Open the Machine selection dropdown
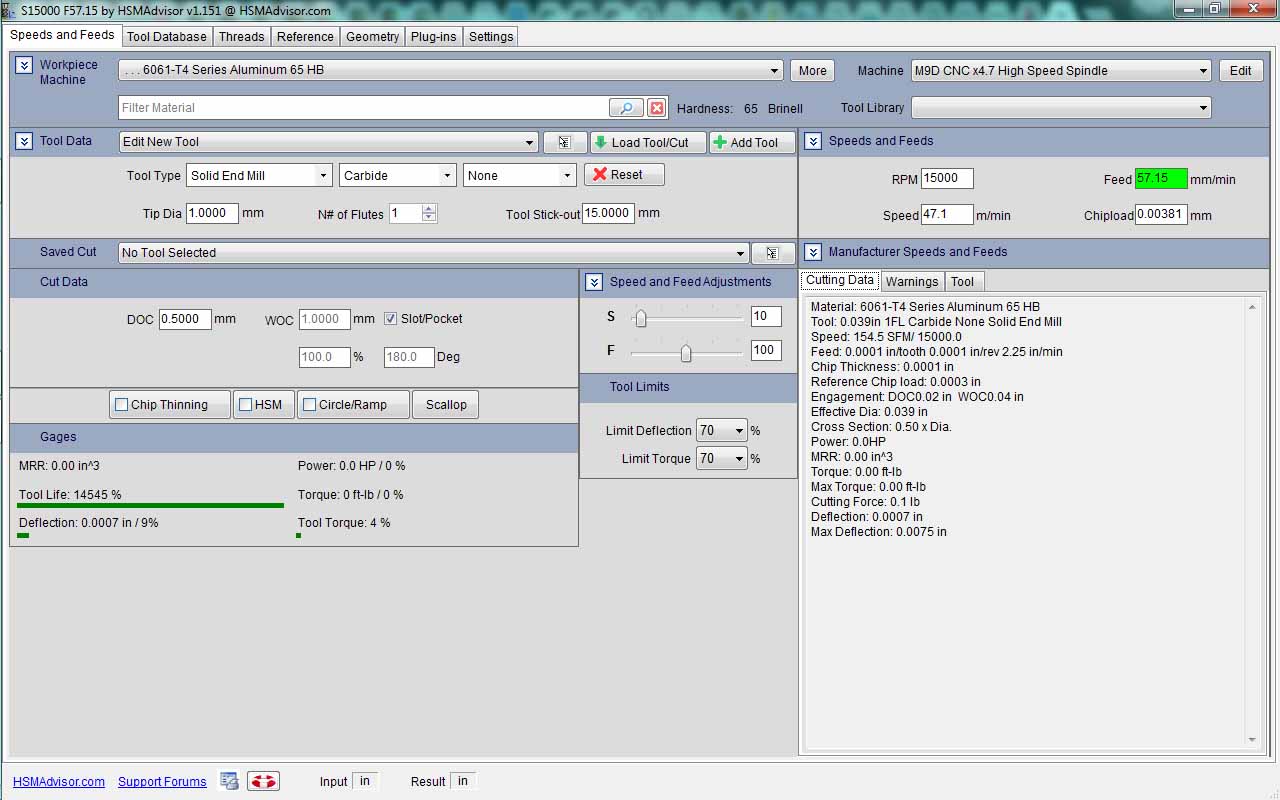The image size is (1280, 800). click(1202, 71)
